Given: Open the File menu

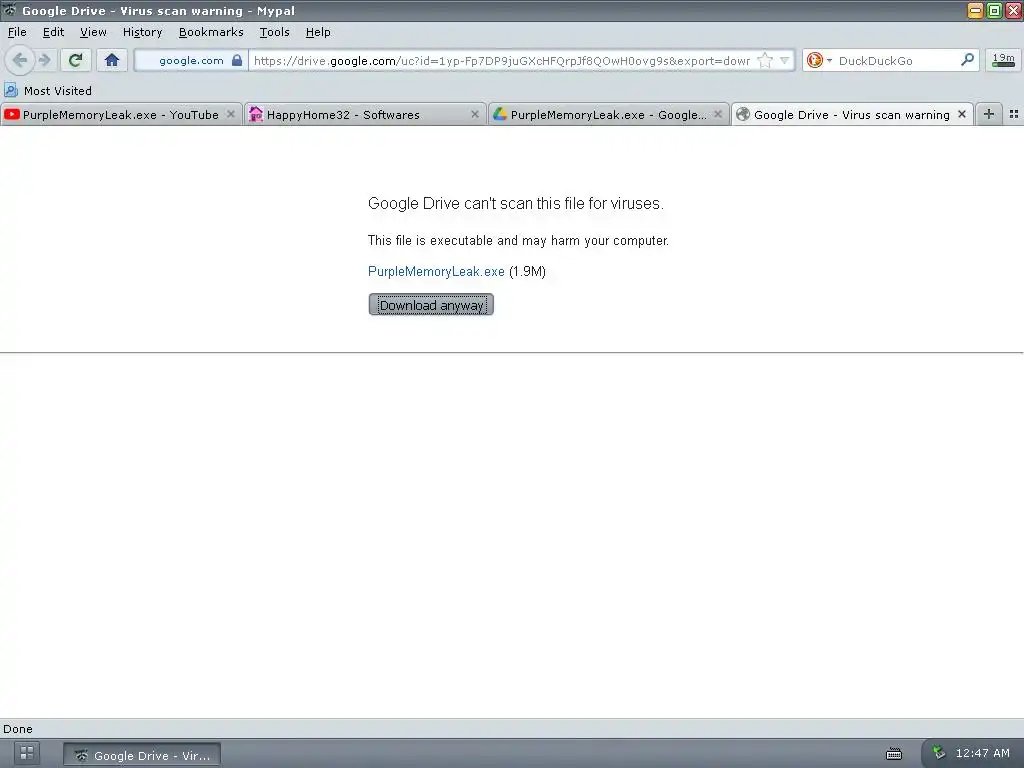Looking at the screenshot, I should pyautogui.click(x=17, y=32).
